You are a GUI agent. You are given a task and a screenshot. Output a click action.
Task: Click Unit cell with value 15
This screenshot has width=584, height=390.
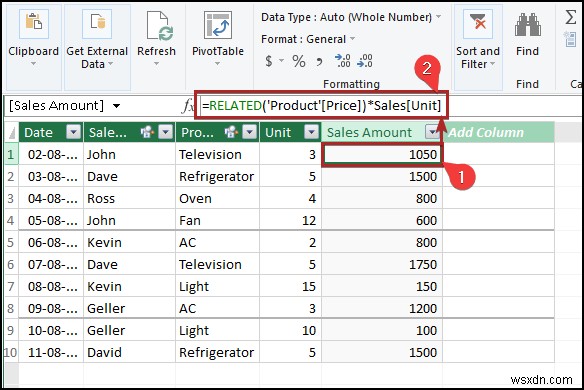[291, 286]
